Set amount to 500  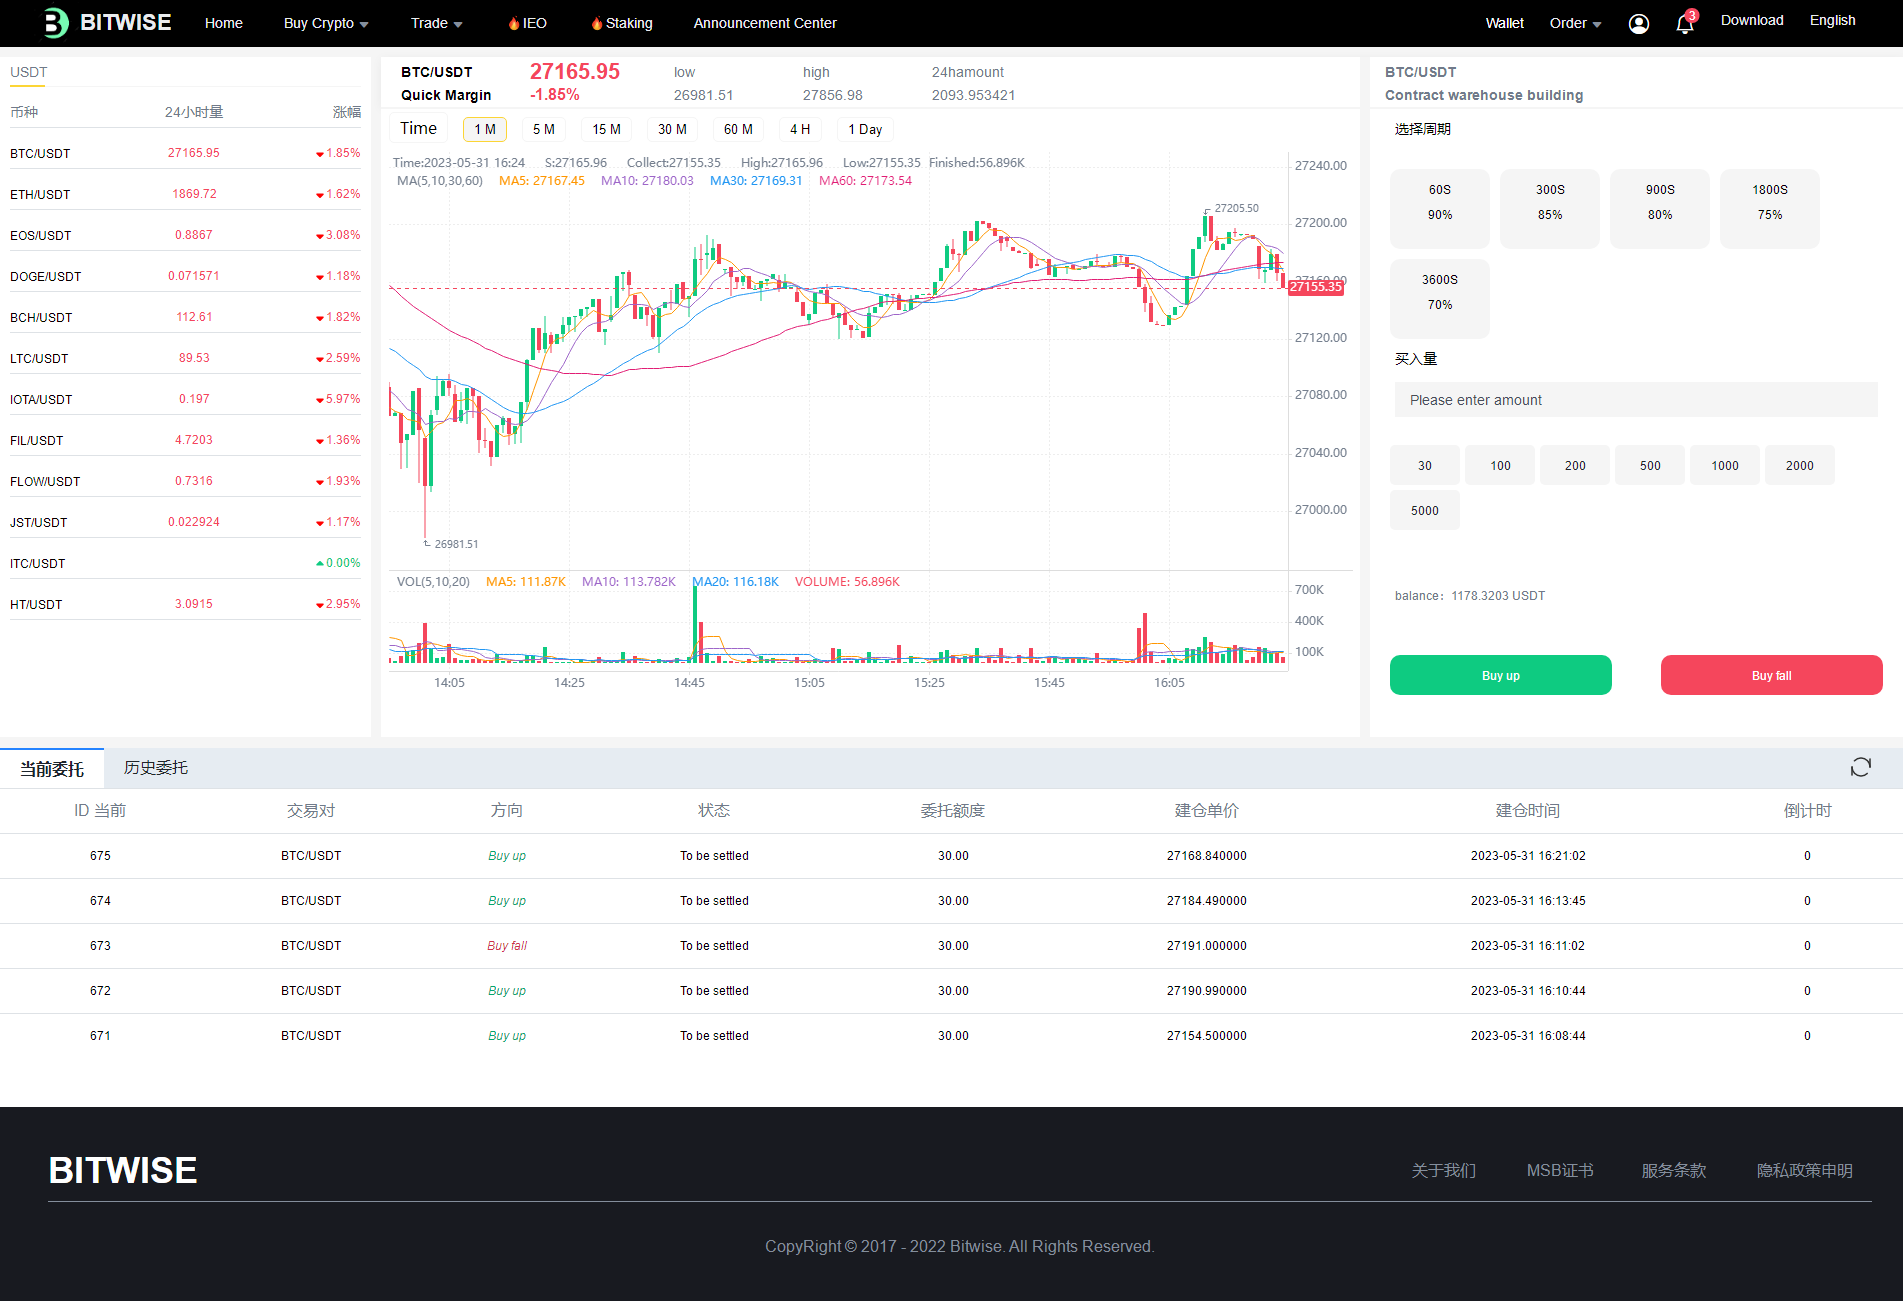(1650, 465)
